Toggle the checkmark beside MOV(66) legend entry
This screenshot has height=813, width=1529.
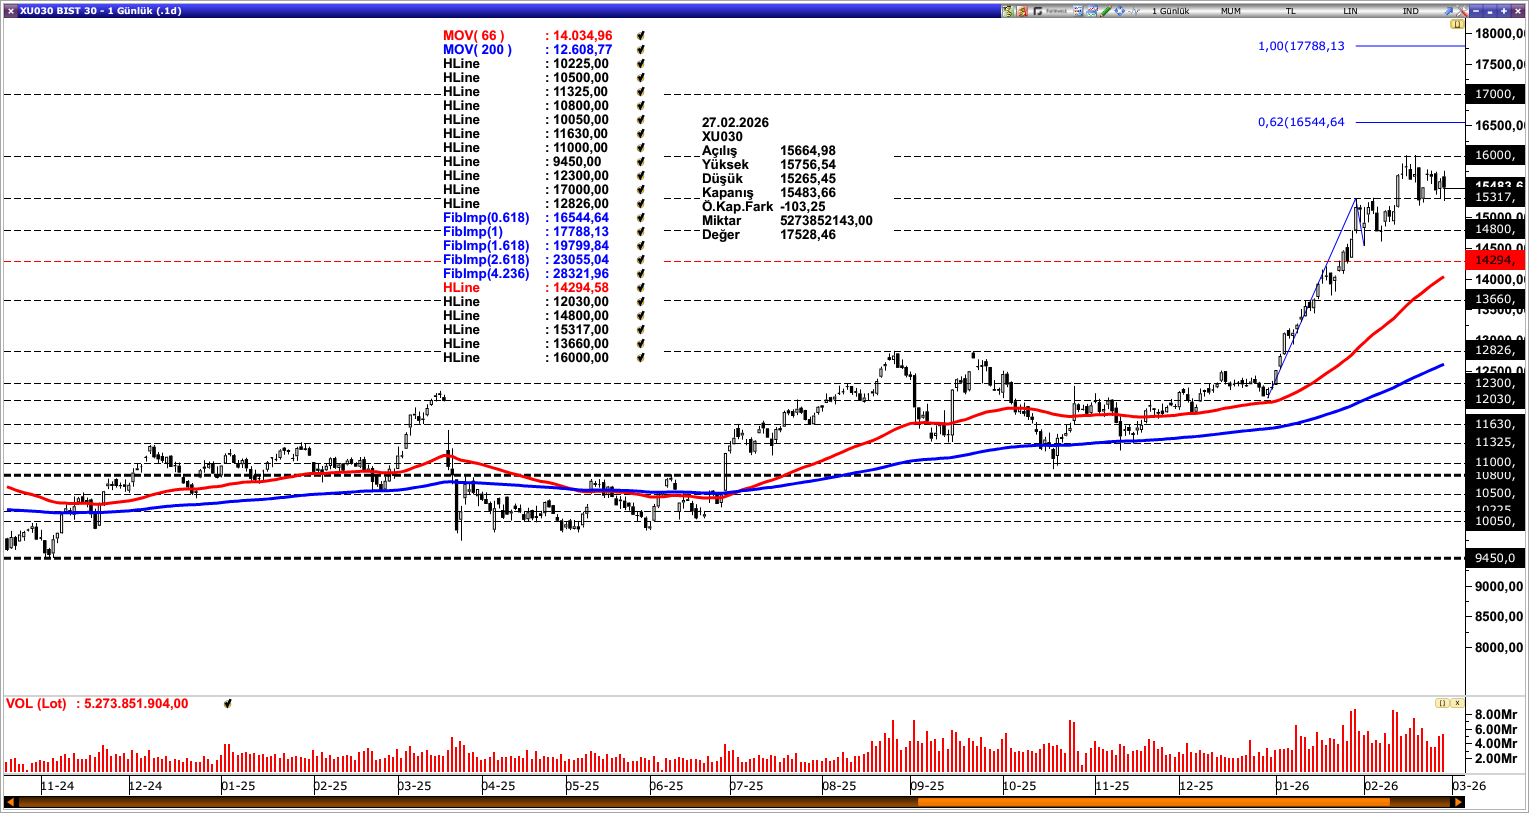(640, 33)
